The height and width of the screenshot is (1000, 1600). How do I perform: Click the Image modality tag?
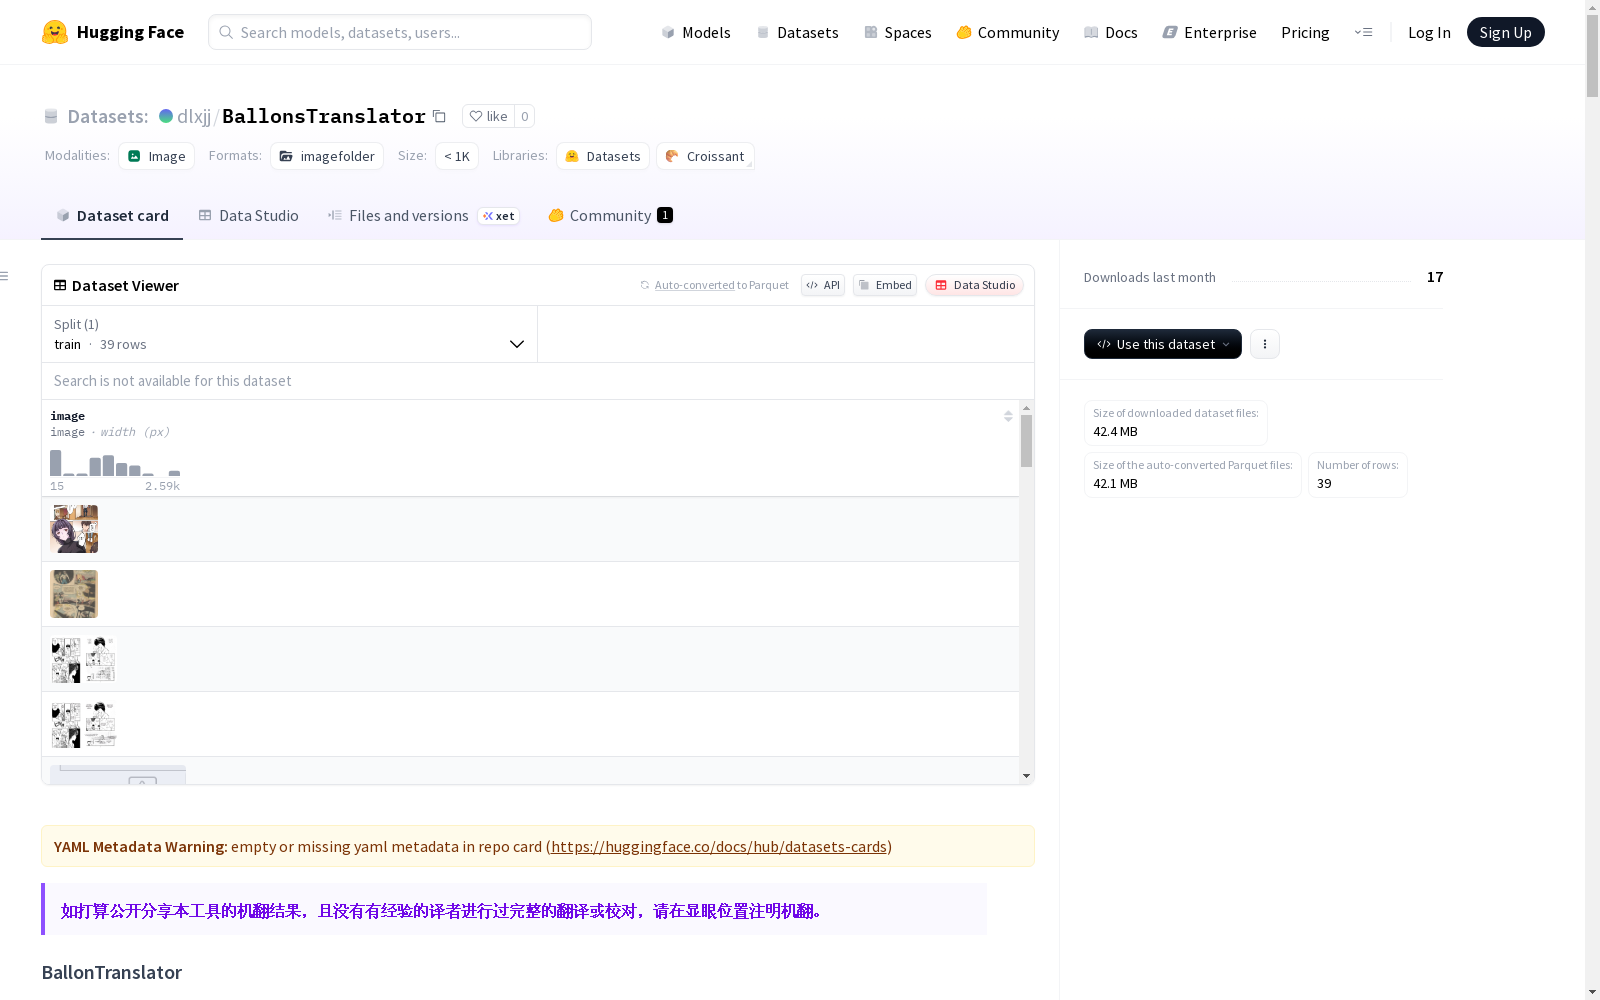[x=157, y=156]
